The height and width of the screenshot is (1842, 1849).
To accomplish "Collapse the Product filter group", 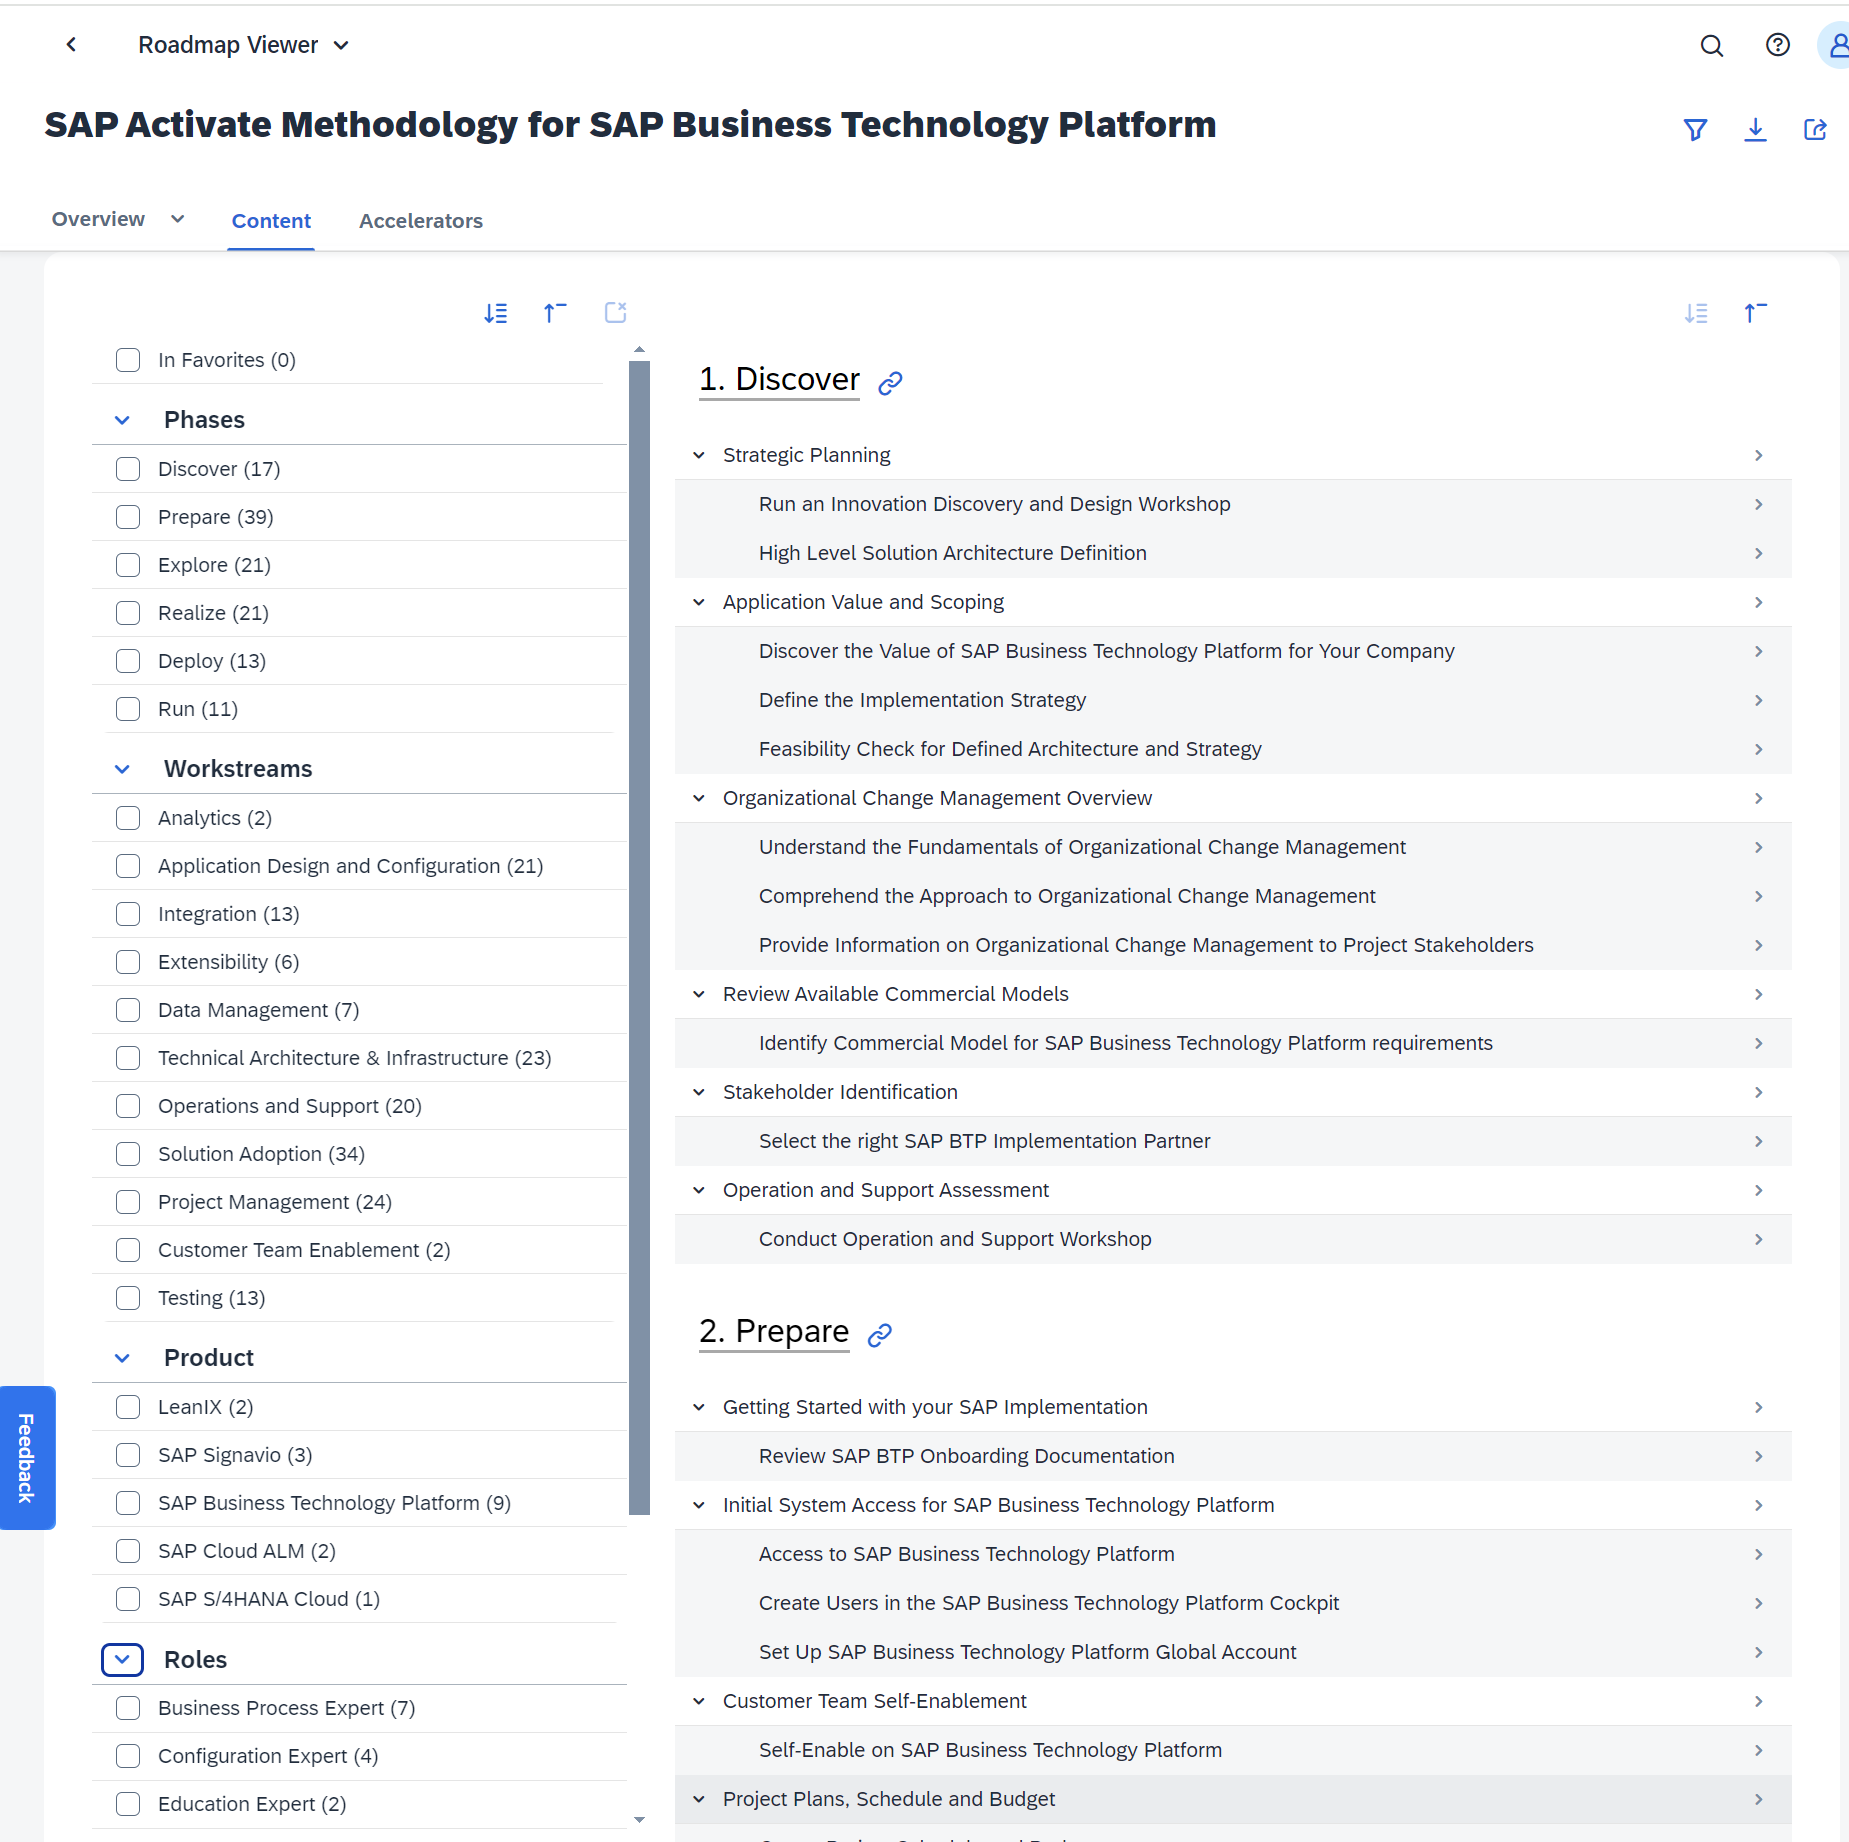I will point(122,1358).
